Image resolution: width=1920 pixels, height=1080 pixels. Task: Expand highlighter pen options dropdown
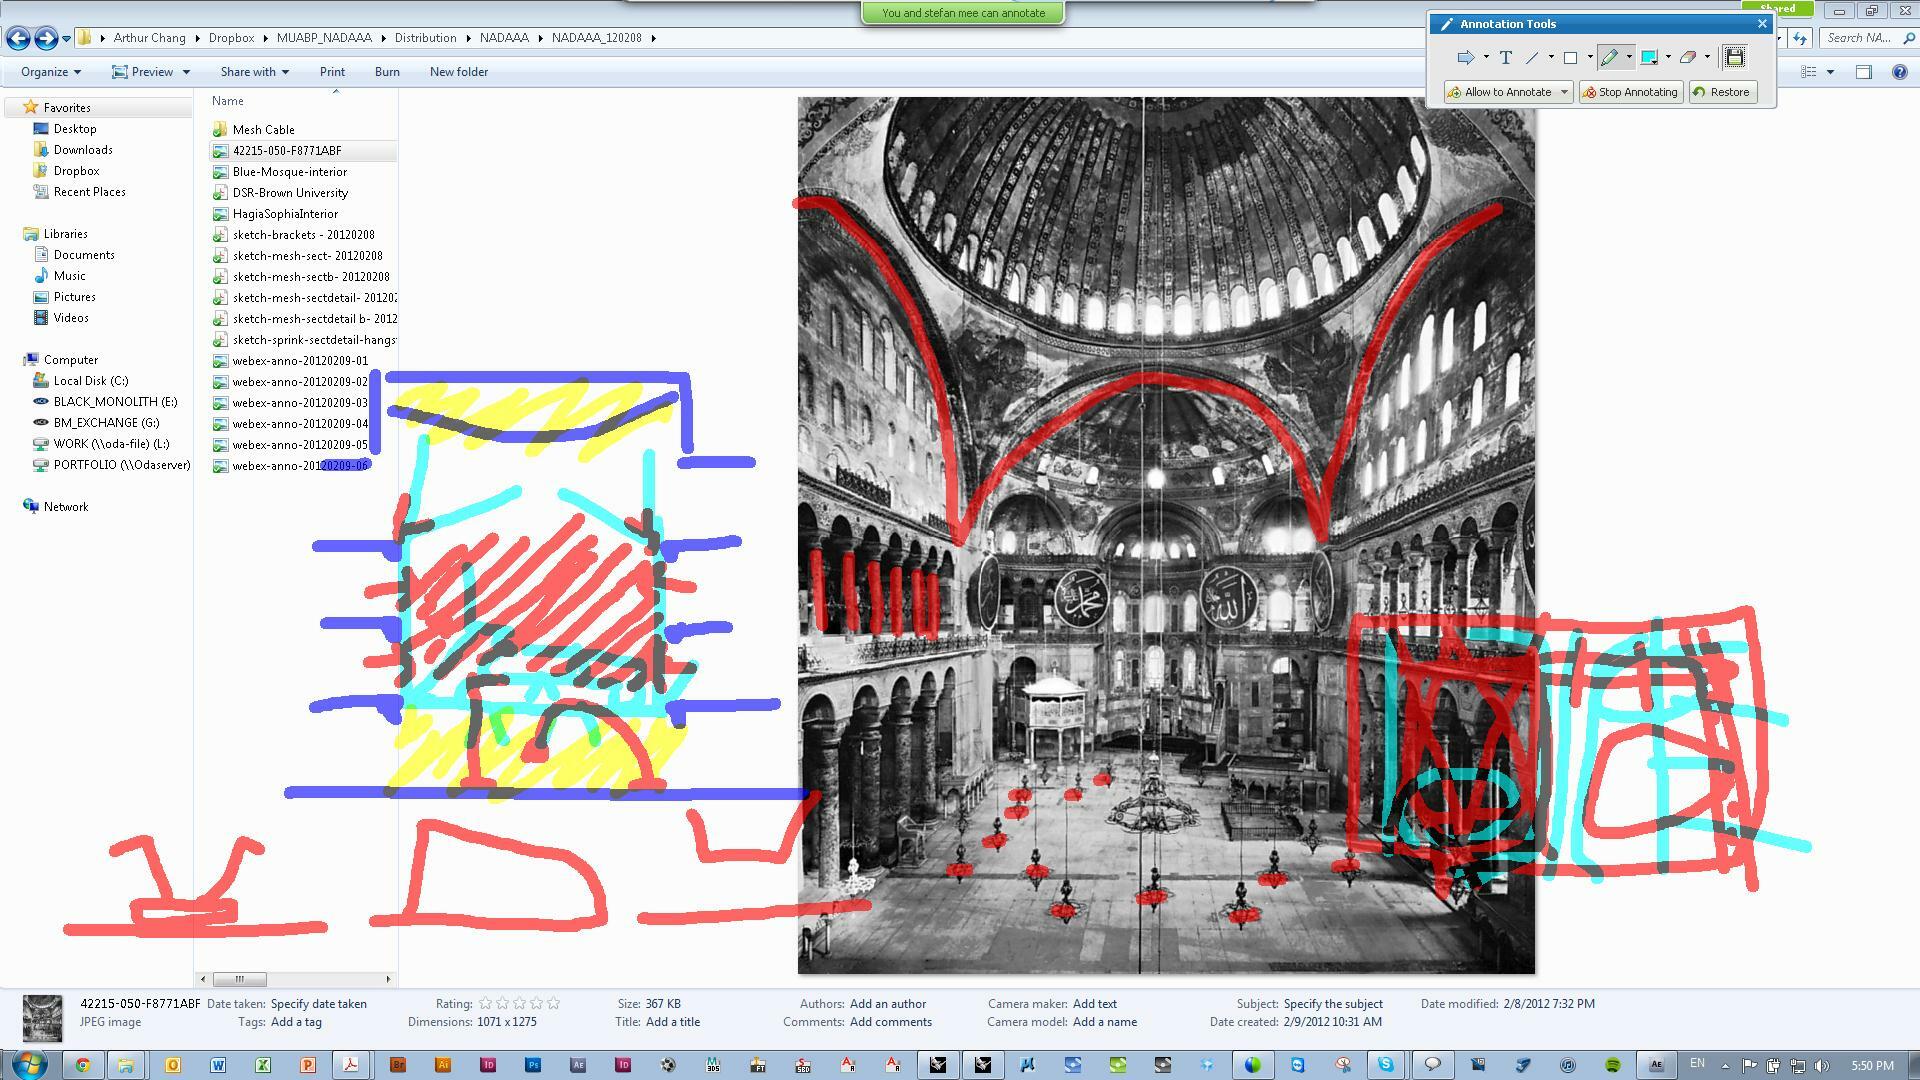[x=1629, y=57]
